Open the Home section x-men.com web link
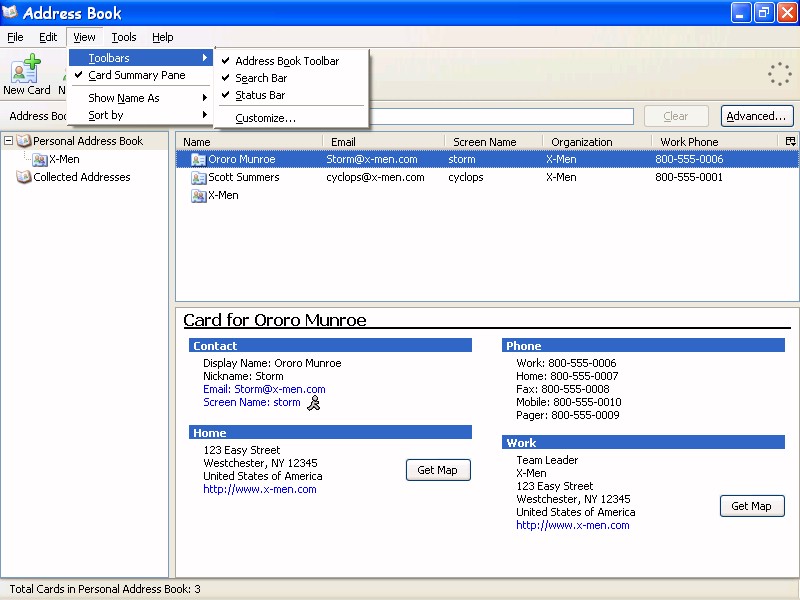The image size is (800, 600). click(260, 489)
